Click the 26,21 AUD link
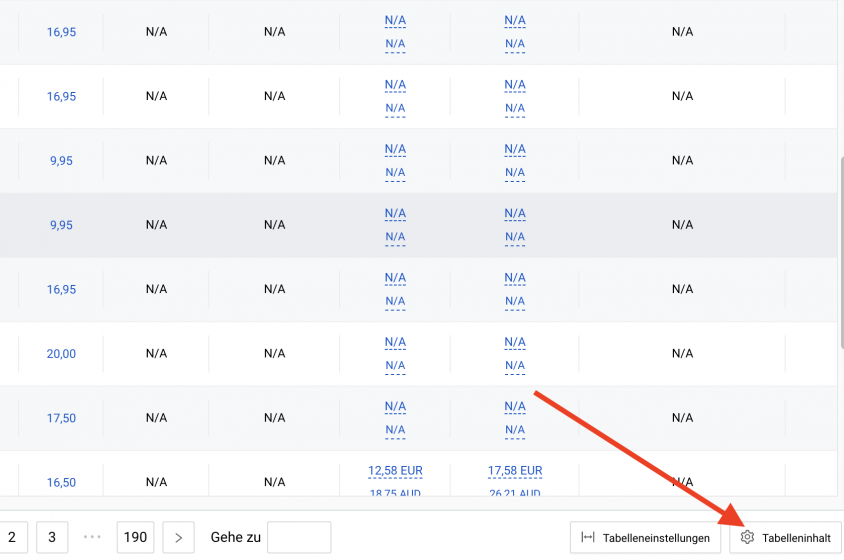The height and width of the screenshot is (560, 844). 515,492
